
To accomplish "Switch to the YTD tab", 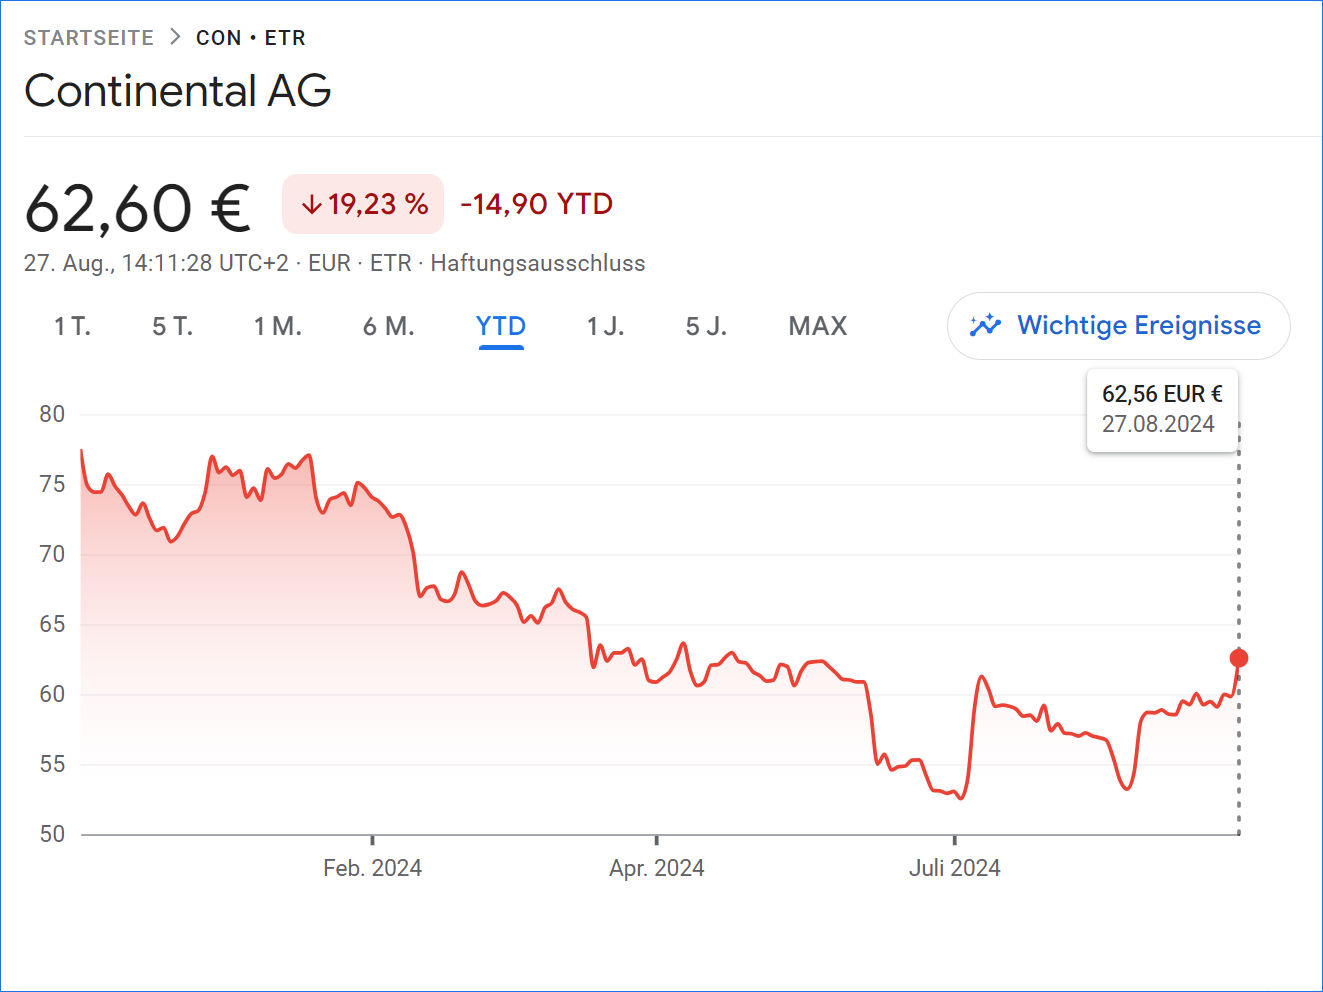I will [x=501, y=326].
